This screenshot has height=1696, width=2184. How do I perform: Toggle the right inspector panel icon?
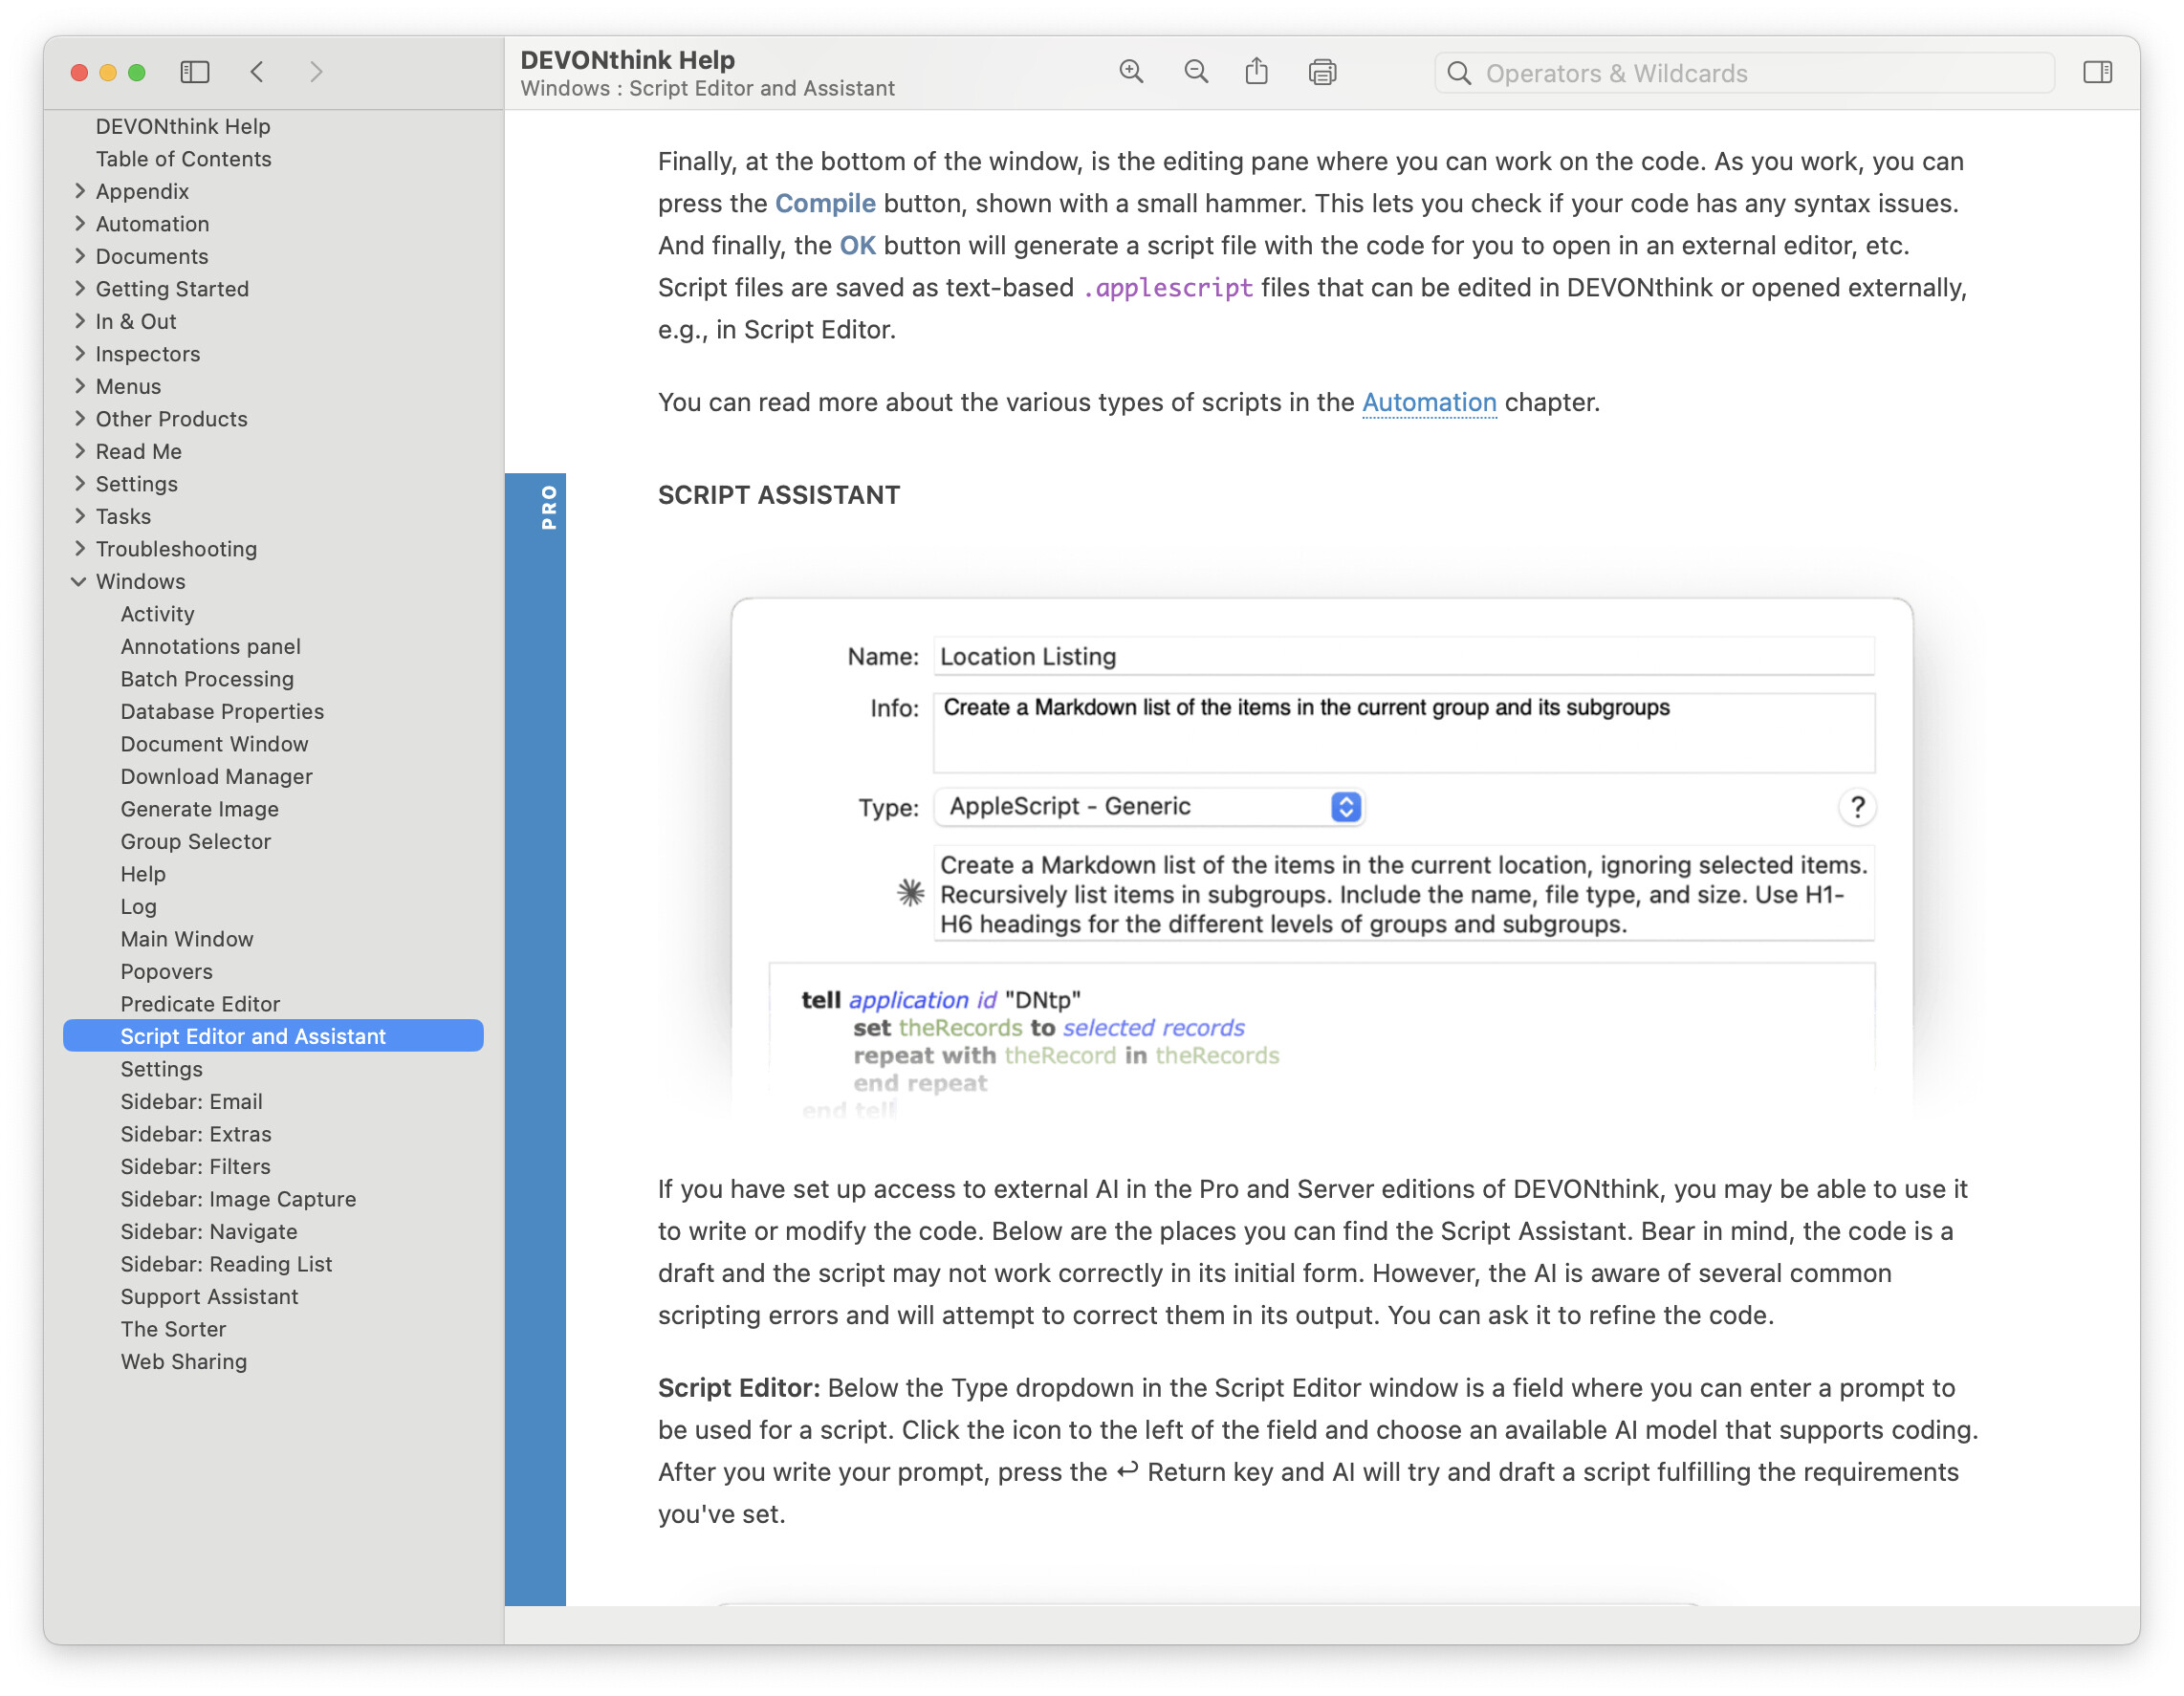2097,72
